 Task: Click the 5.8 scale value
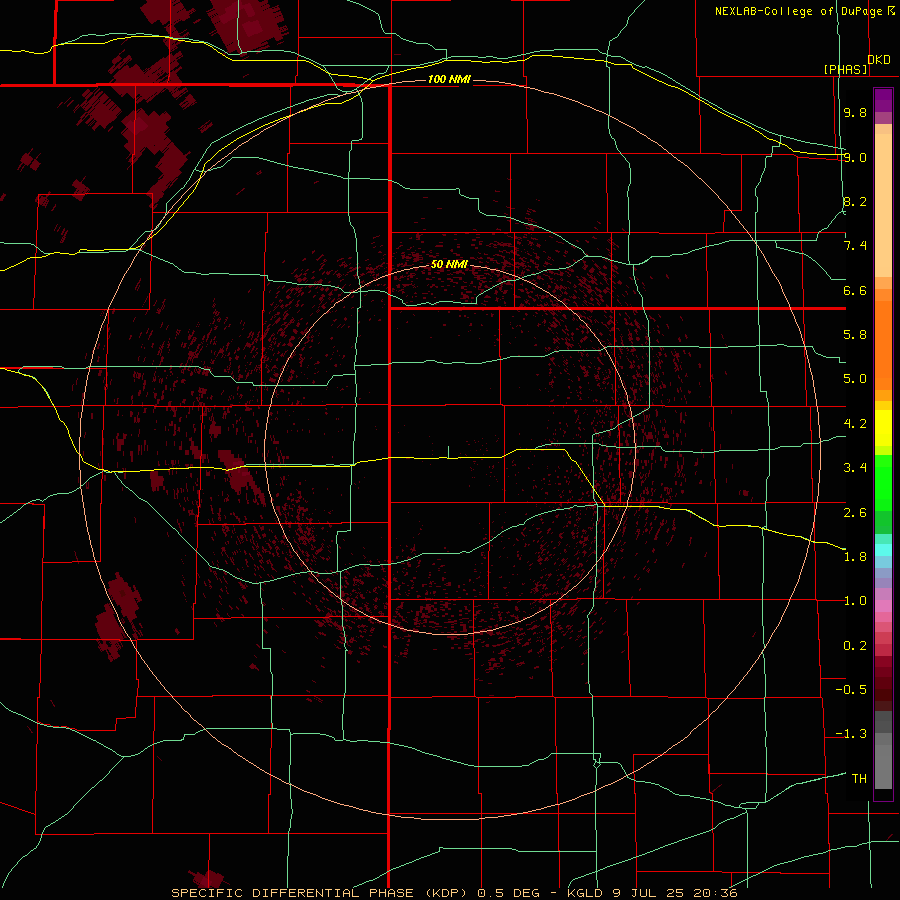pos(855,335)
